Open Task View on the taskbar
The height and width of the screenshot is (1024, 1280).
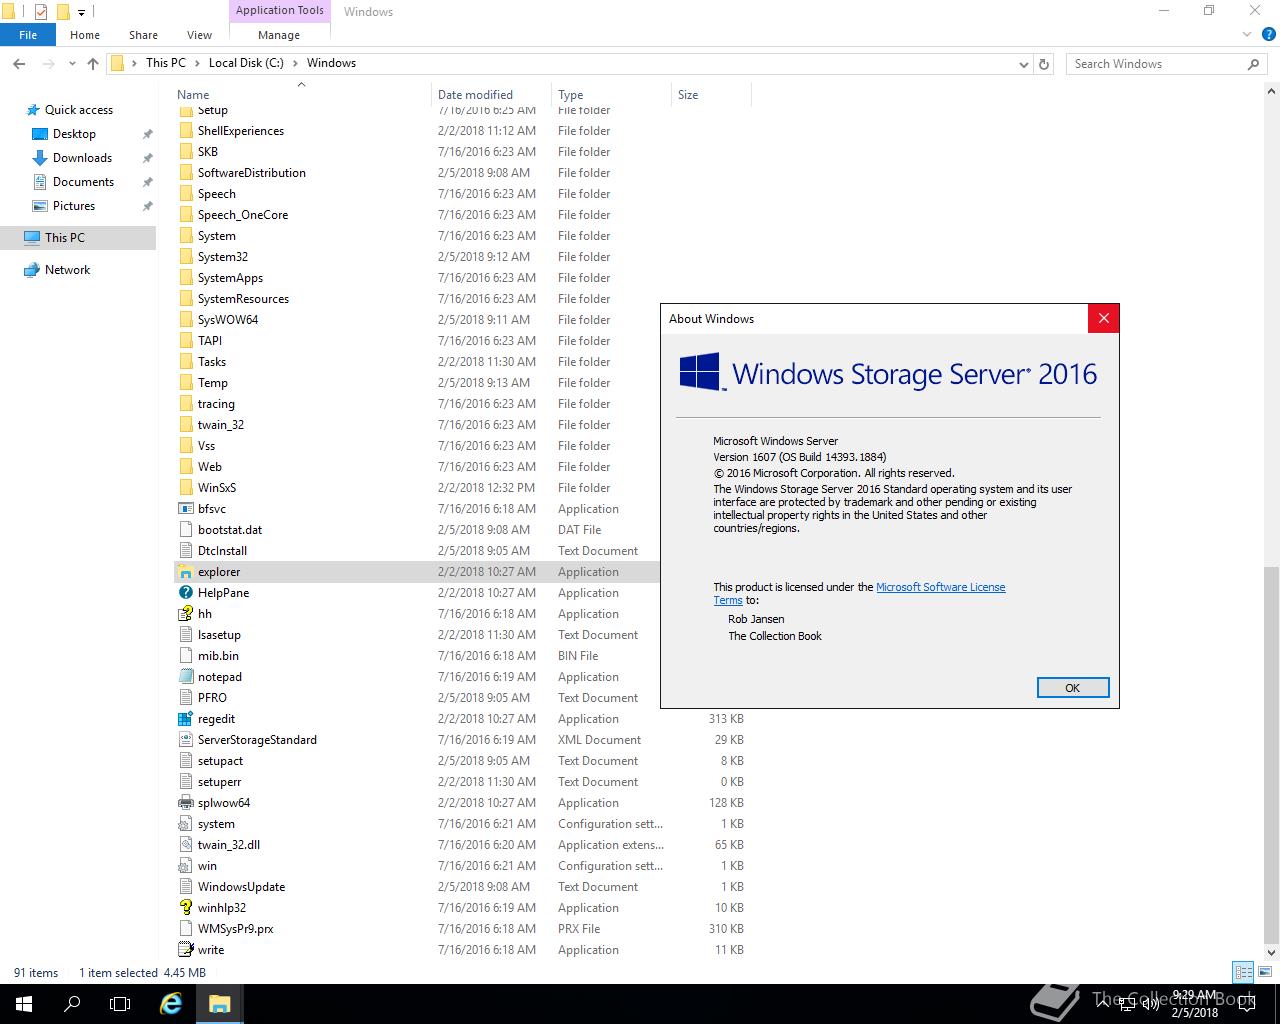120,1004
